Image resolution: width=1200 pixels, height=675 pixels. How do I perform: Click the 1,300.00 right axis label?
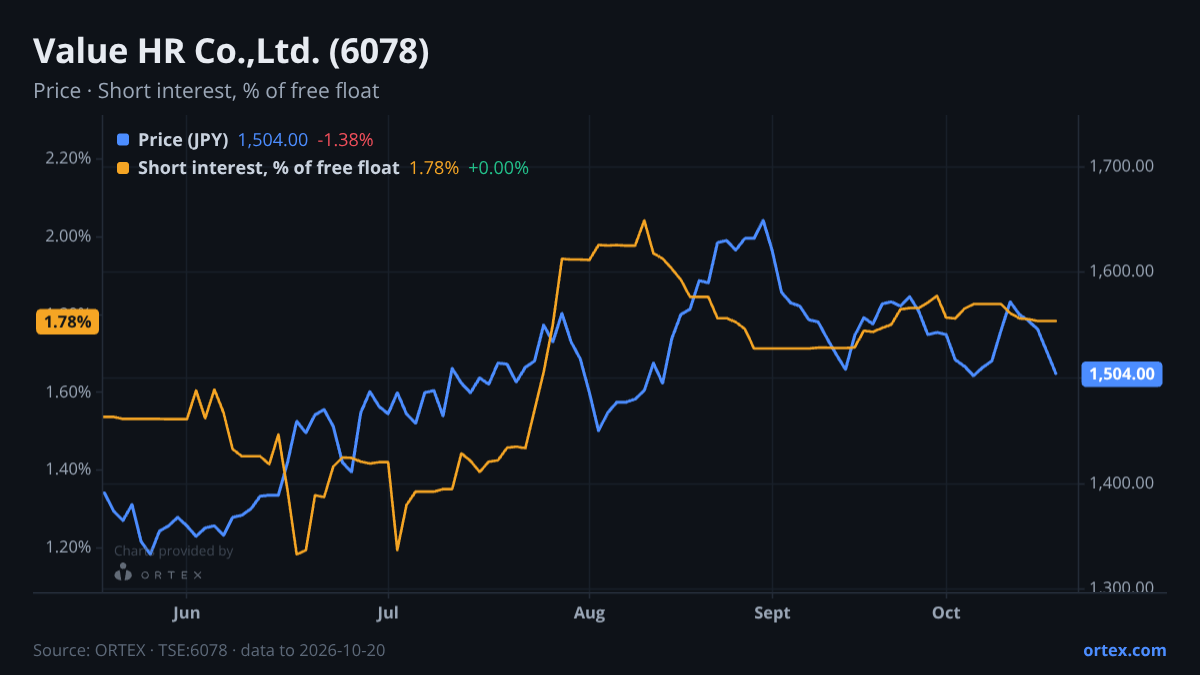point(1122,588)
